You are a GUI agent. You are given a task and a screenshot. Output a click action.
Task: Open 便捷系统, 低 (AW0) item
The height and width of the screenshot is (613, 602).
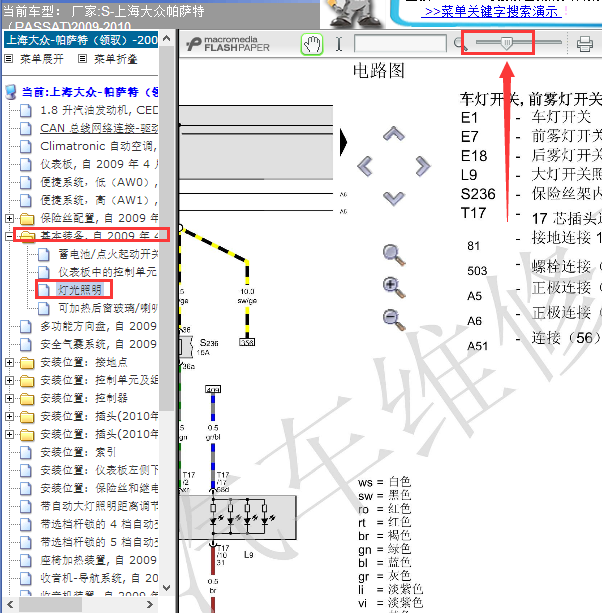pyautogui.click(x=99, y=182)
